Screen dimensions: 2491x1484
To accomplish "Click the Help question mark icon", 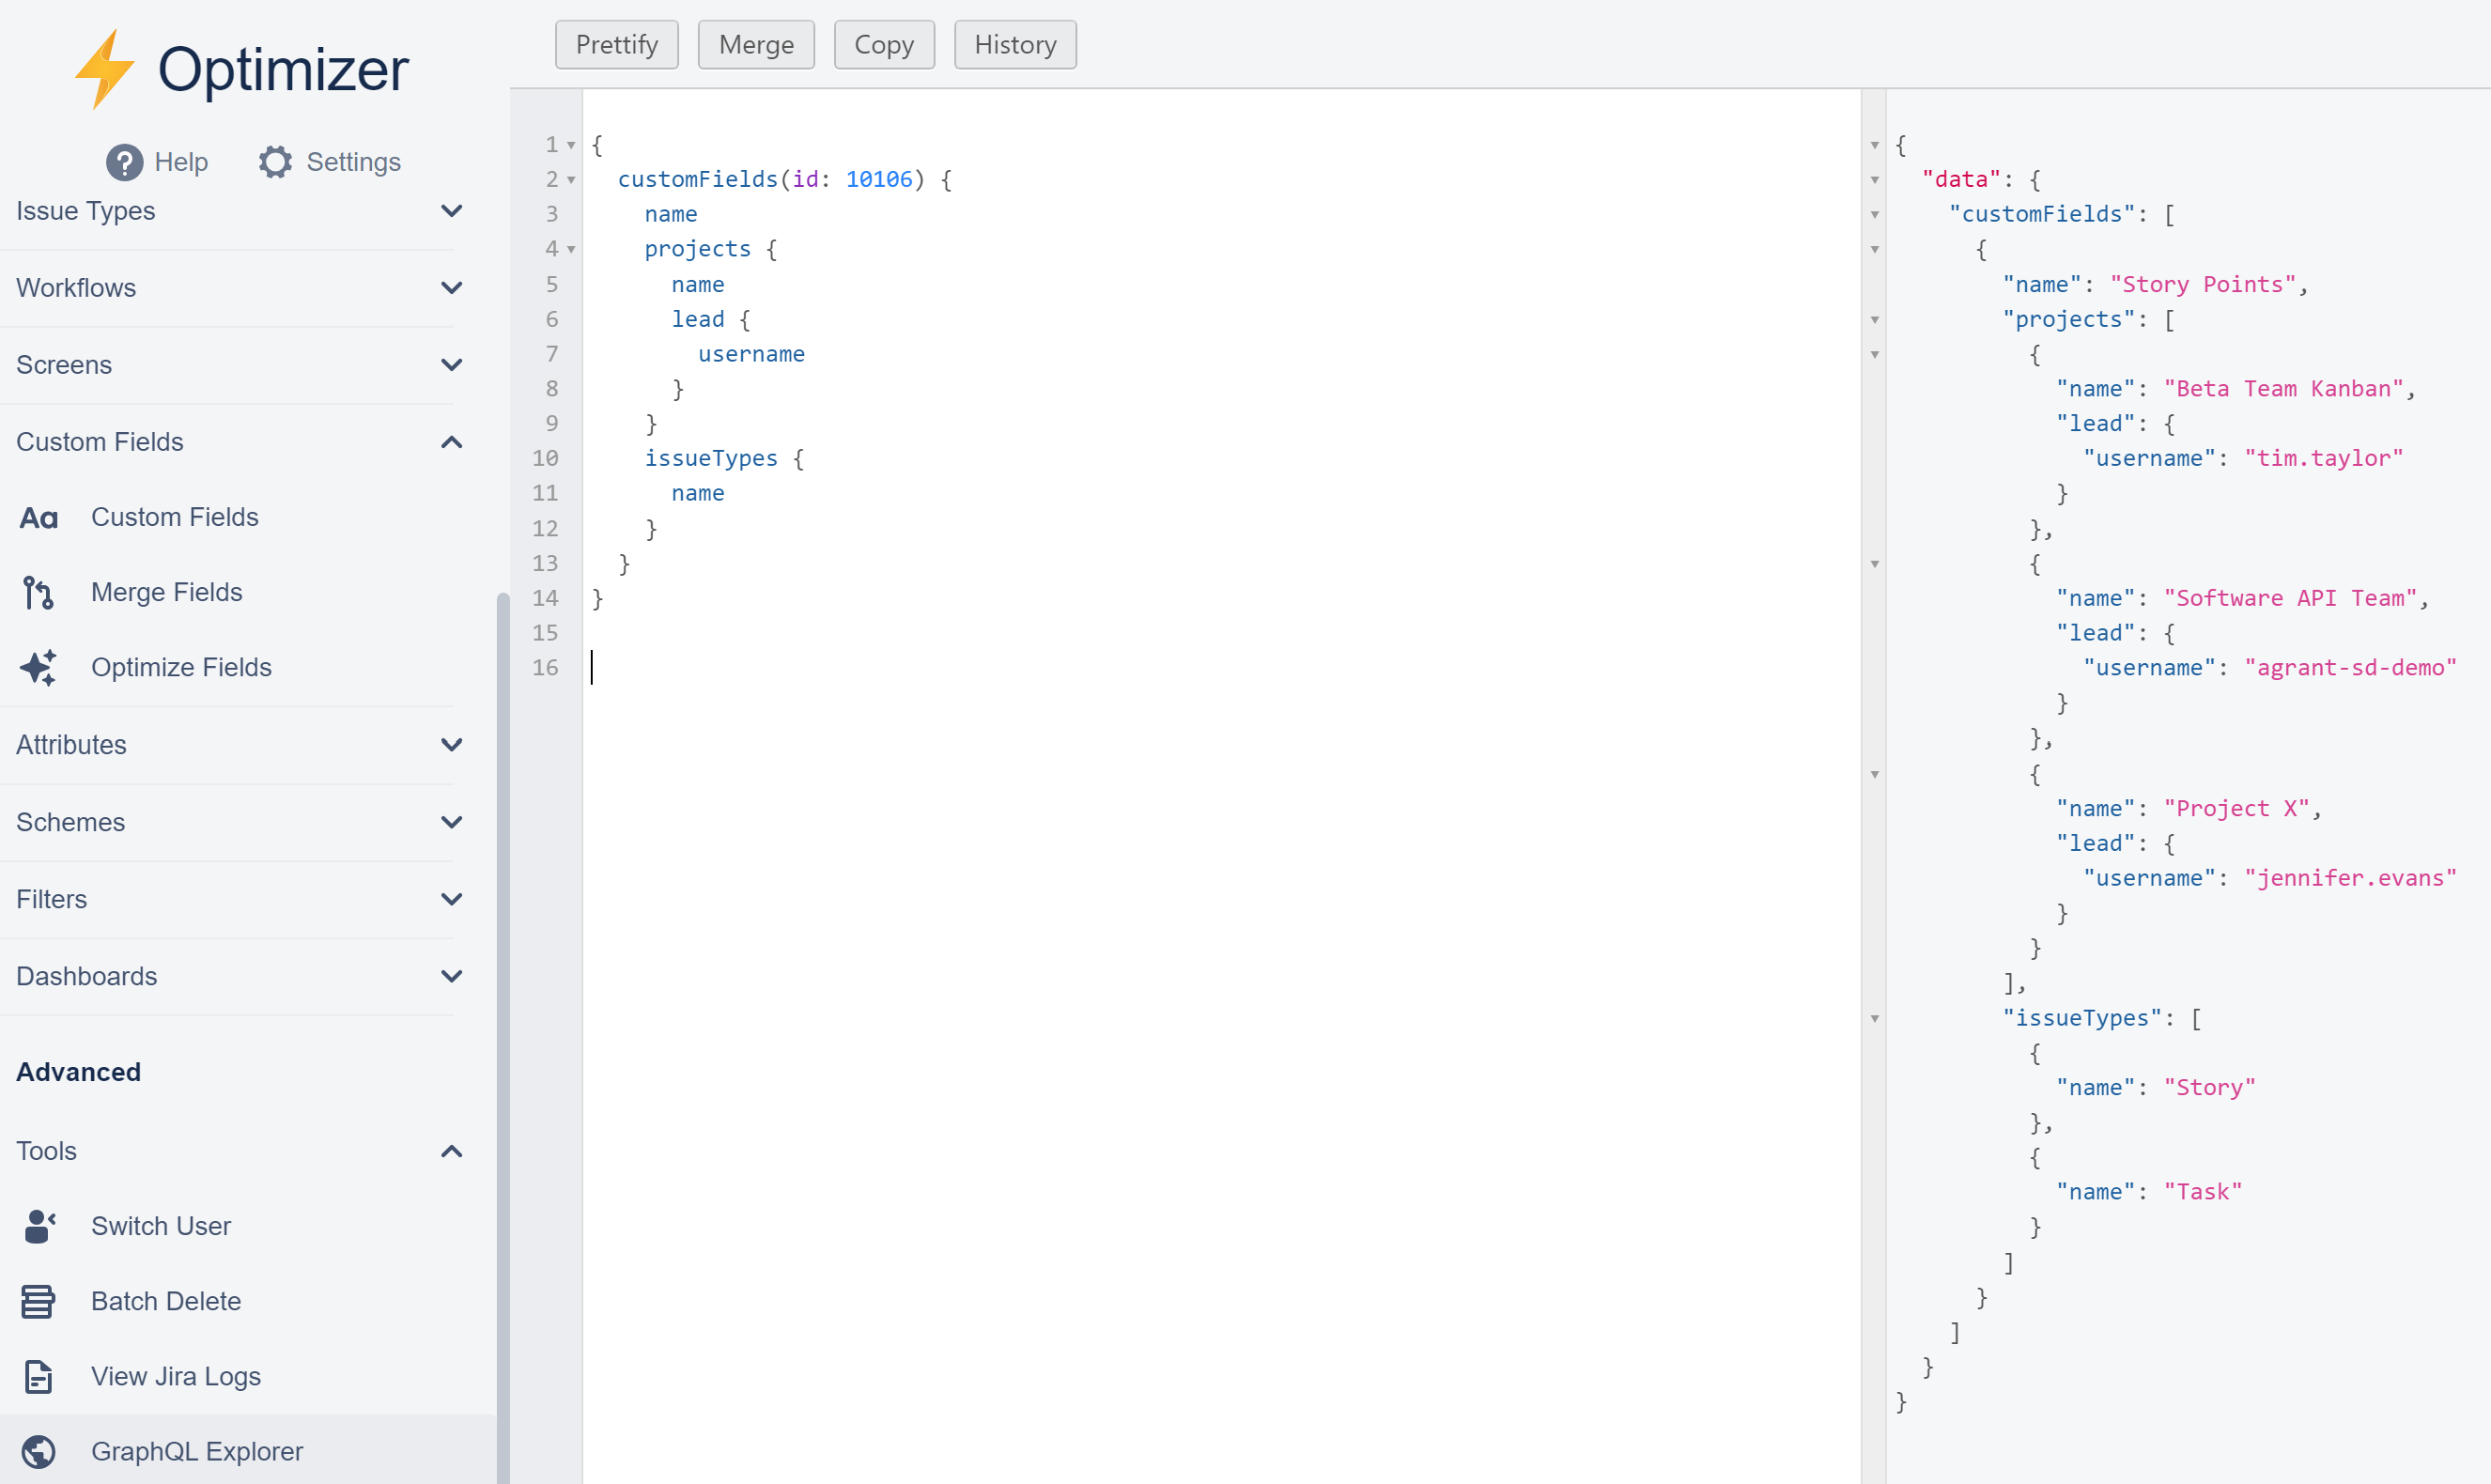I will pos(122,161).
